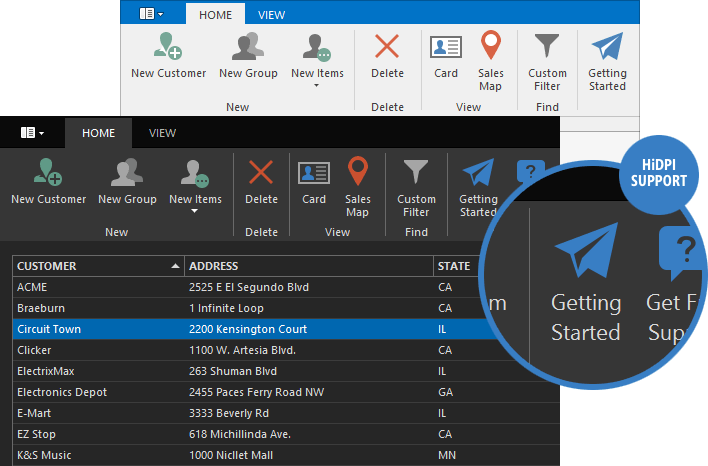708x466 pixels.
Task: Click Sales Map pin in light ribbon
Action: (490, 48)
